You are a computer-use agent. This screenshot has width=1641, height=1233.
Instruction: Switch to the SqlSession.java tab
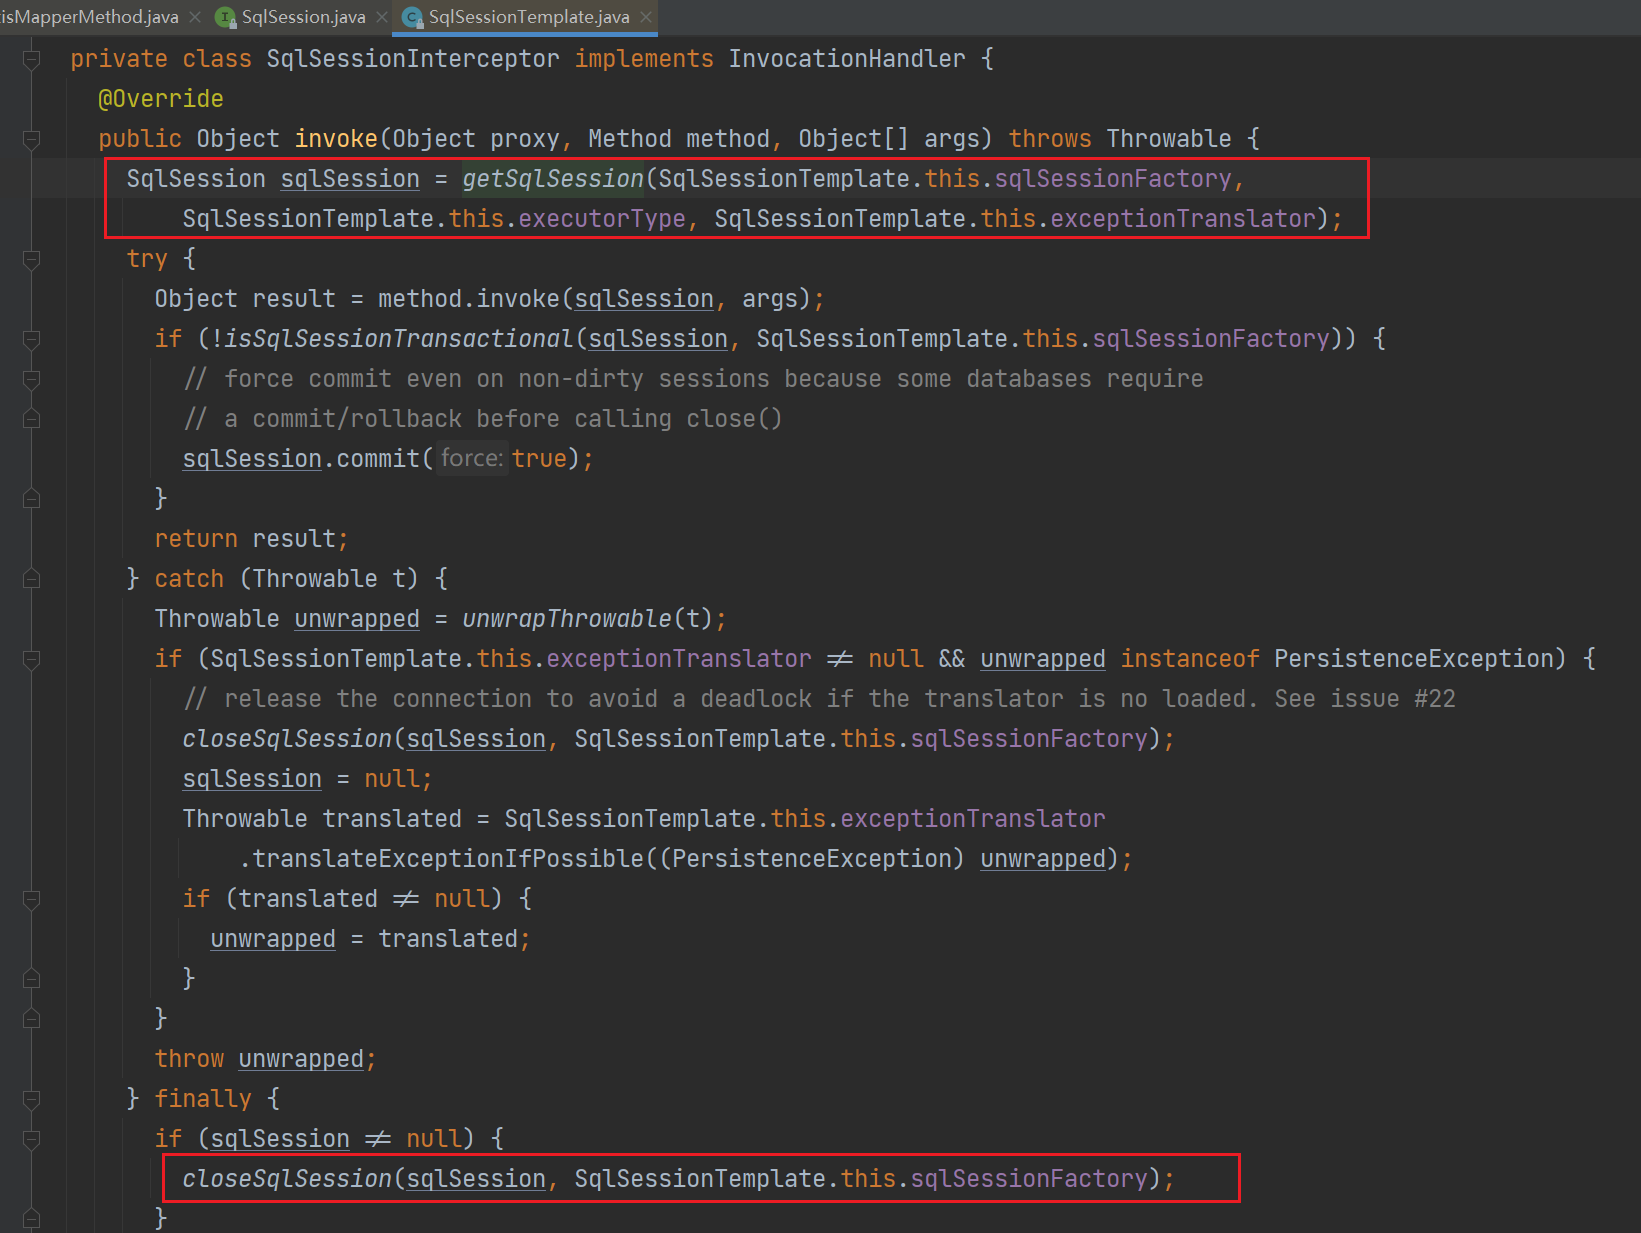click(x=303, y=17)
